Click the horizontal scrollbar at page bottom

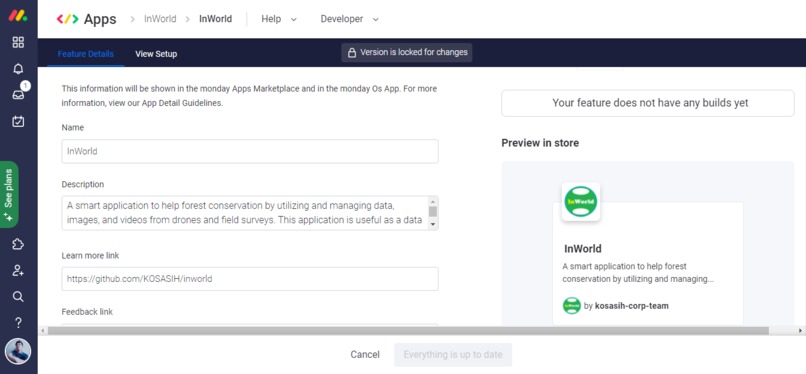tap(408, 331)
